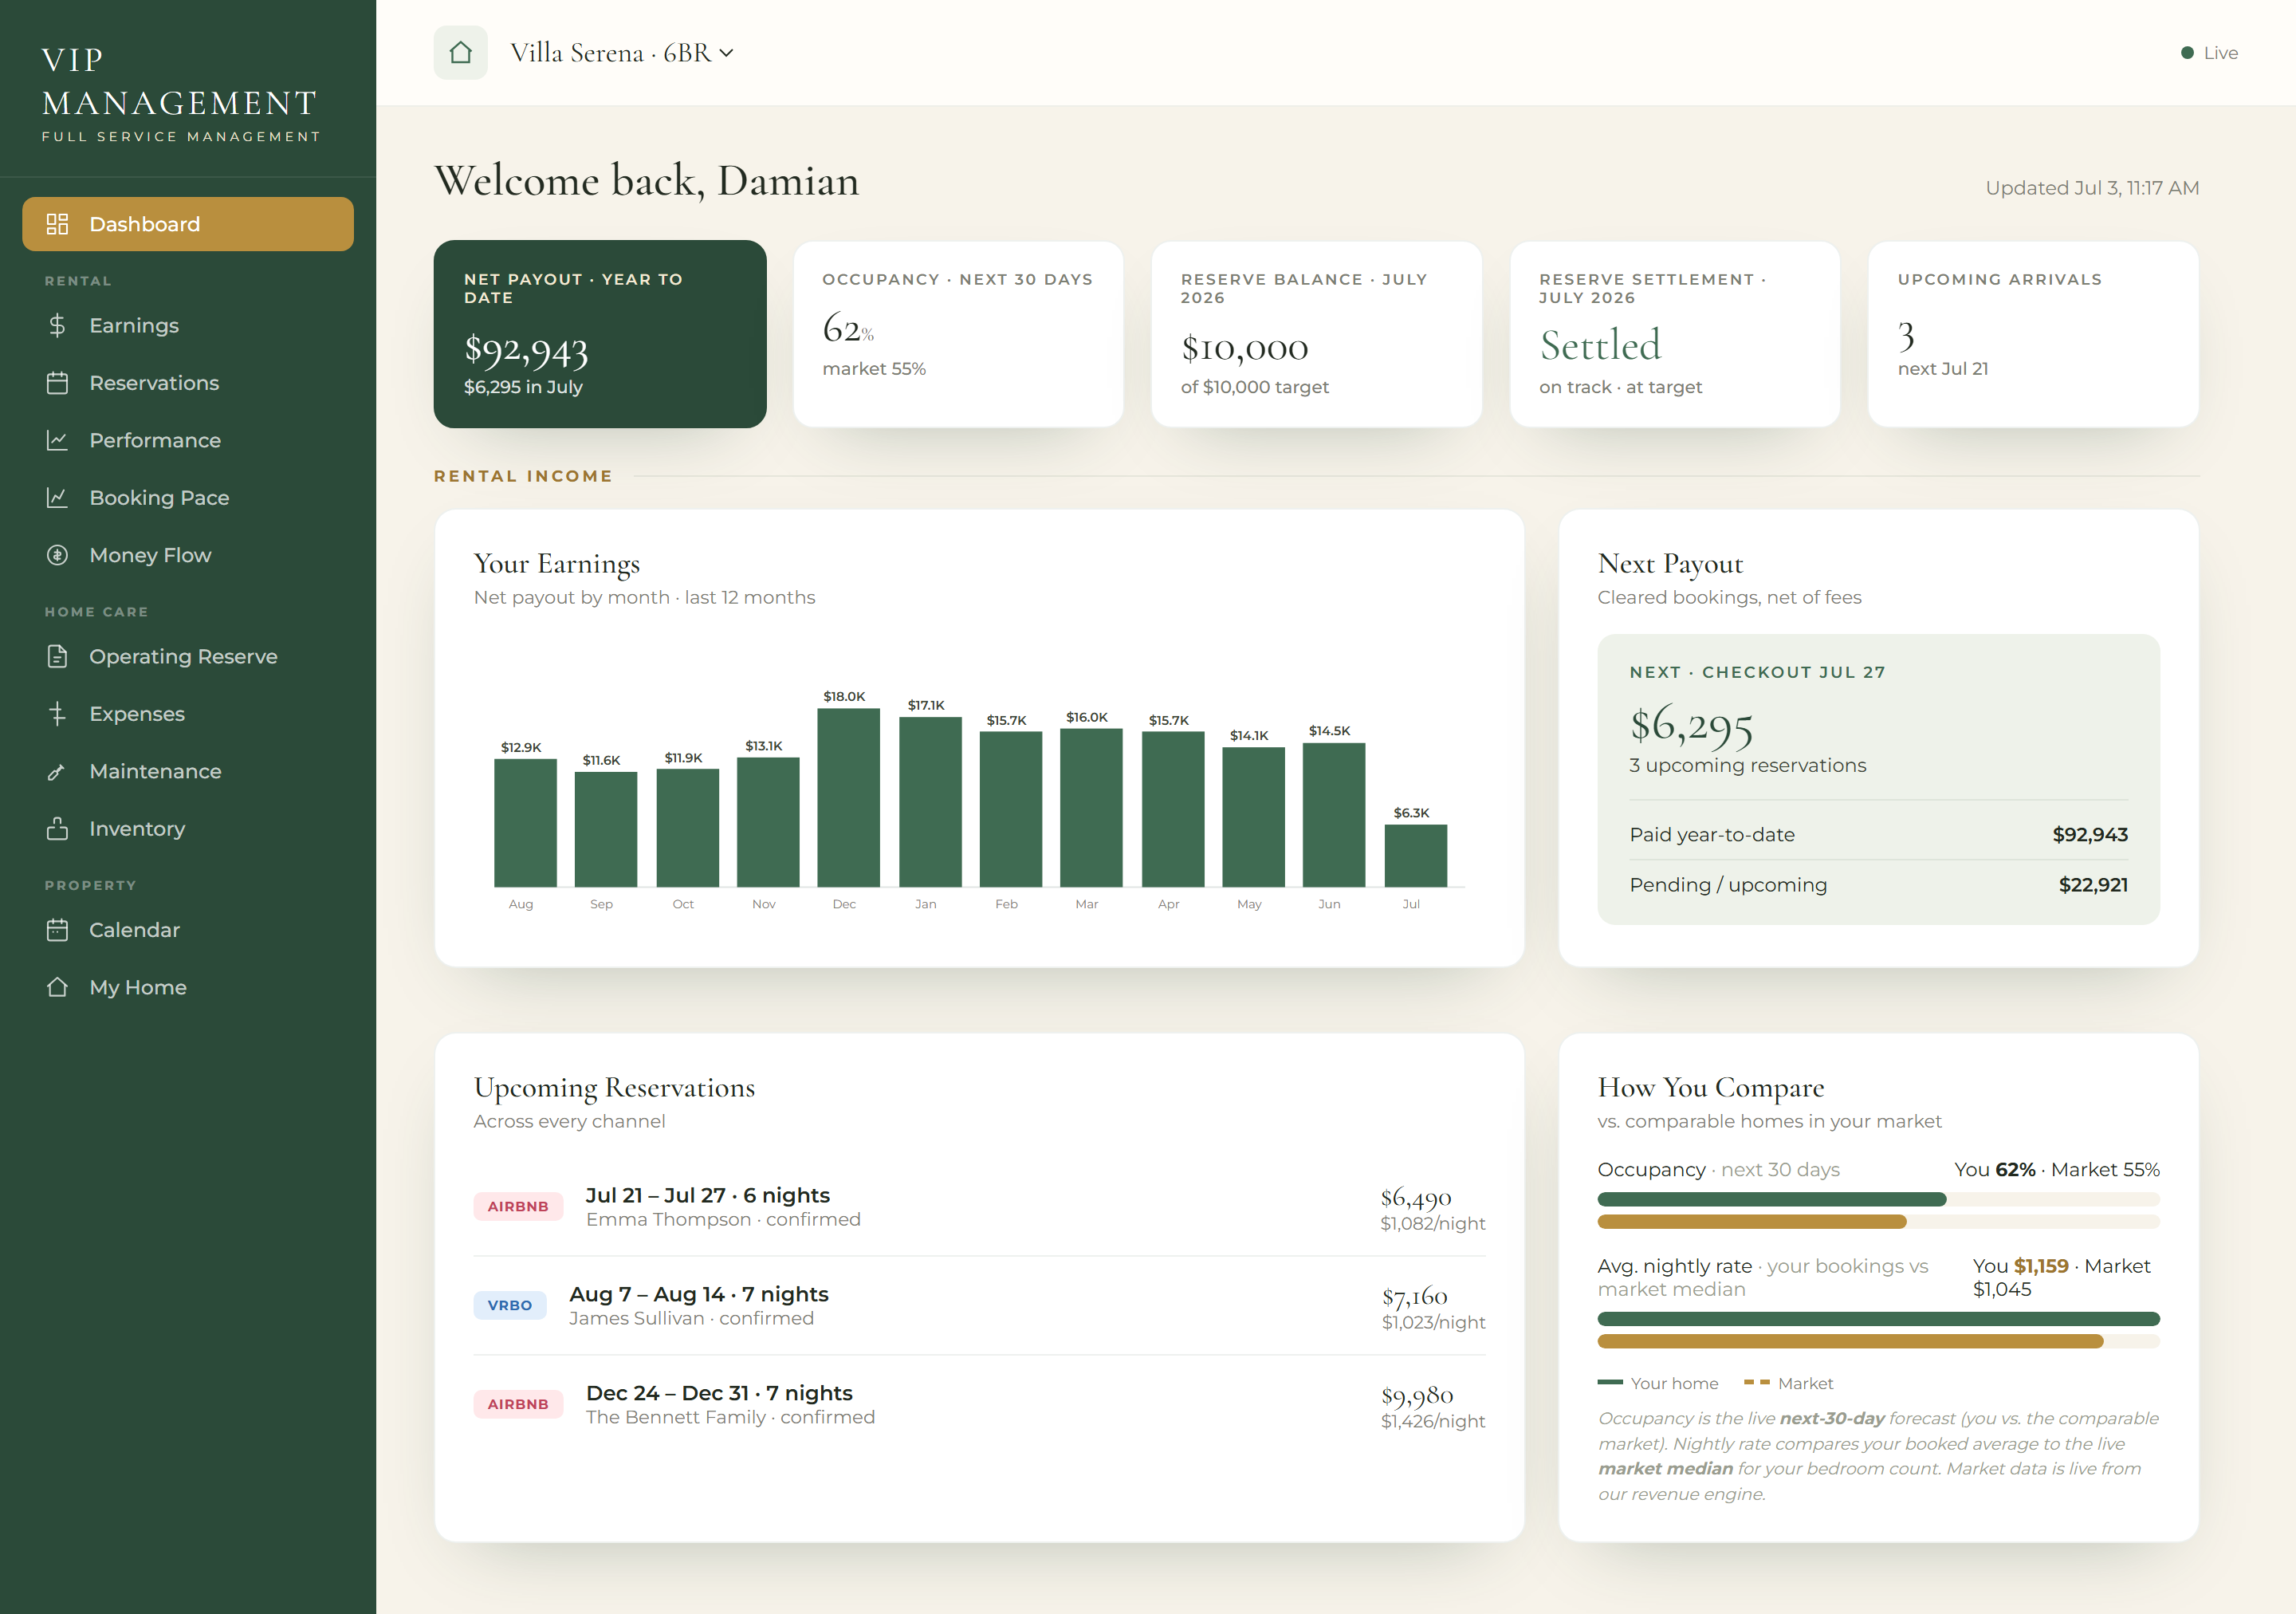
Task: Click the Calendar icon under Property
Action: tap(57, 930)
